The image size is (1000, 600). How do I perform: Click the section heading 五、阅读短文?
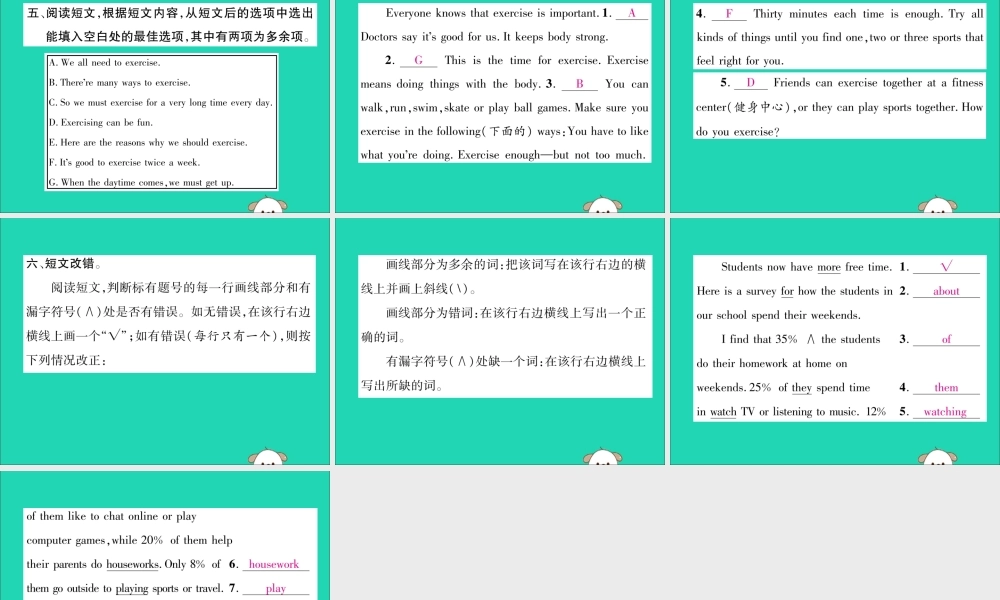[x=170, y=24]
